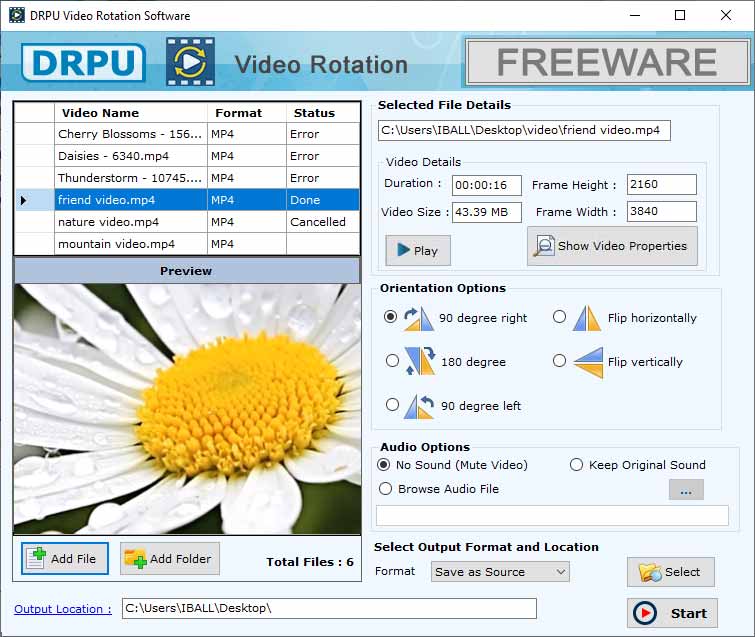
Task: Click the daisy preview image
Action: click(187, 409)
